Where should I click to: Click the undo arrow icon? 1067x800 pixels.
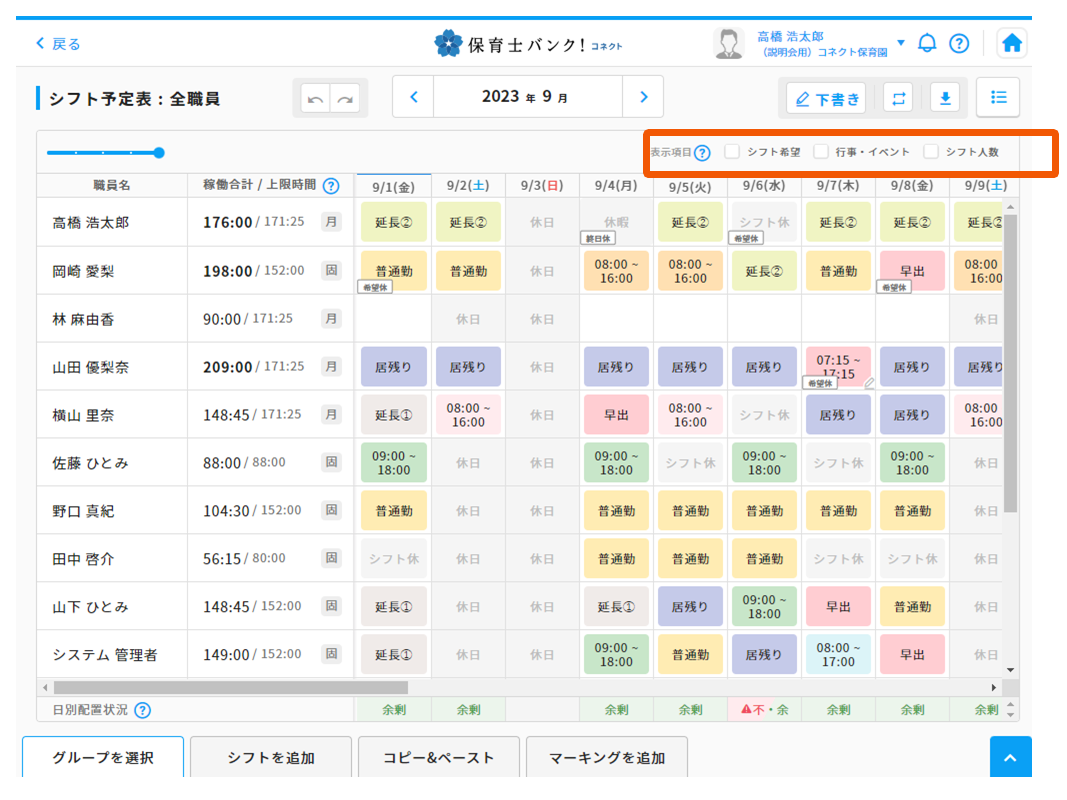316,99
